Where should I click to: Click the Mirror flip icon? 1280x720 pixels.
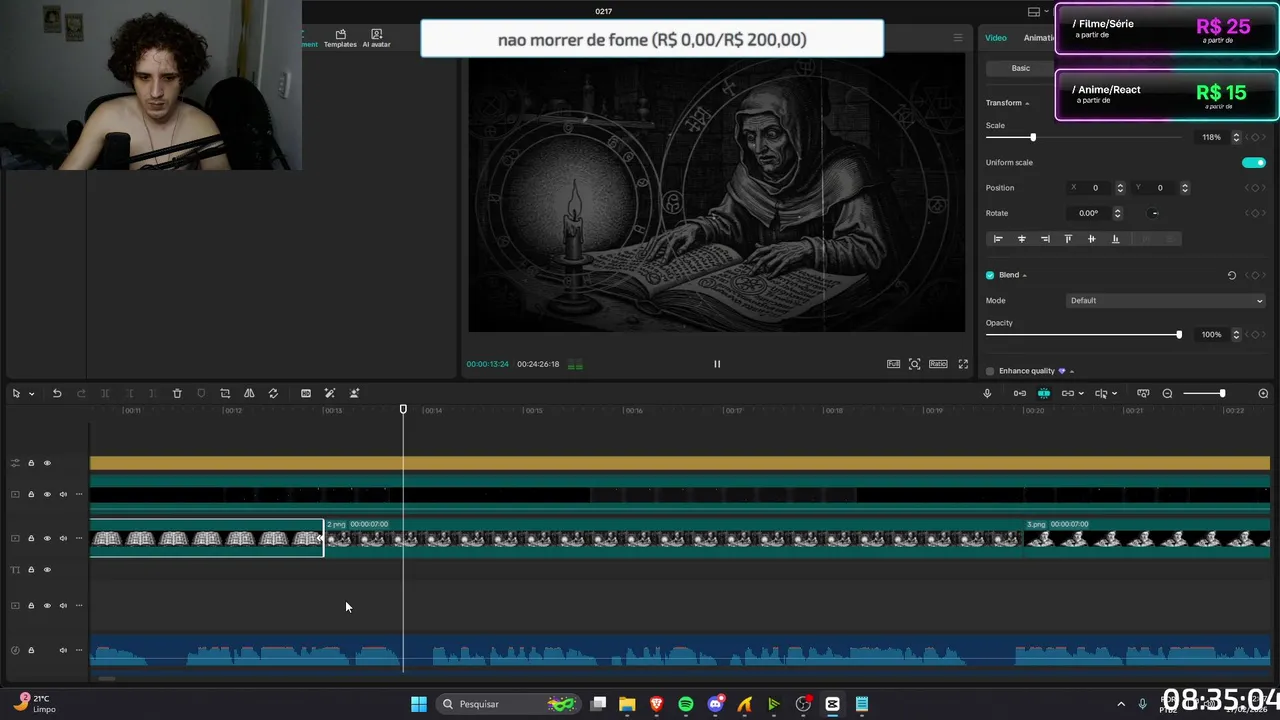(x=249, y=393)
